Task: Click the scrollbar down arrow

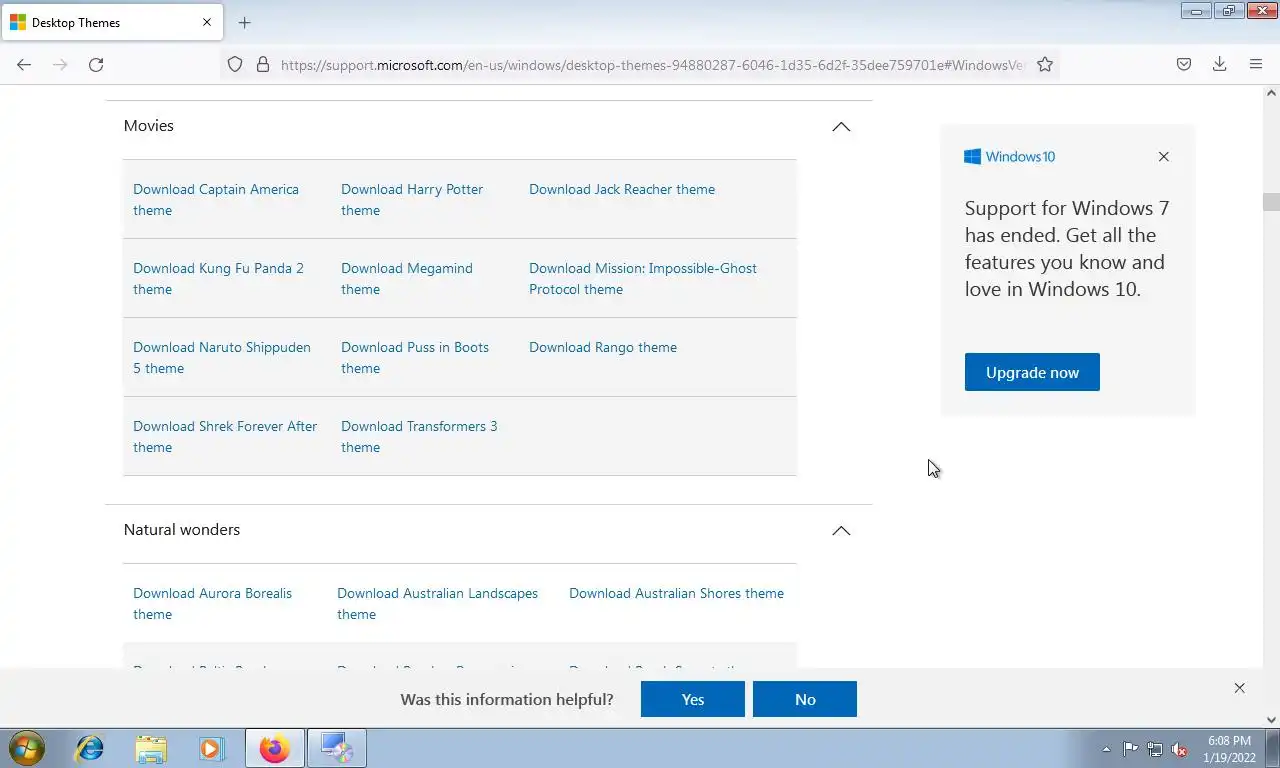Action: point(1271,719)
